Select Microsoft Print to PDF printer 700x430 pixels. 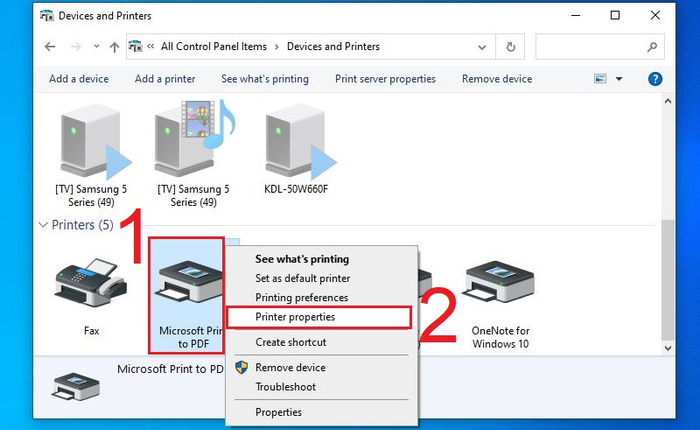coord(187,296)
